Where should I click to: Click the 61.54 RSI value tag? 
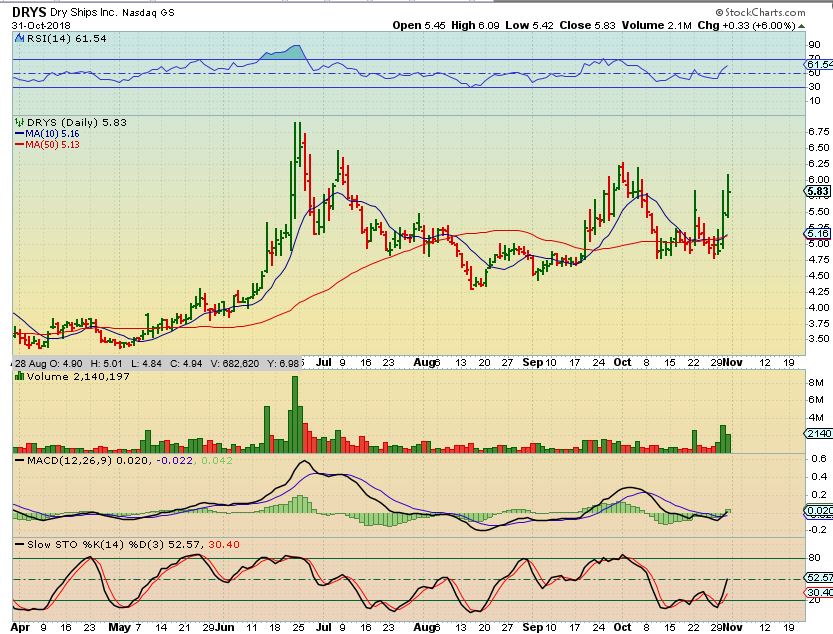click(x=817, y=65)
